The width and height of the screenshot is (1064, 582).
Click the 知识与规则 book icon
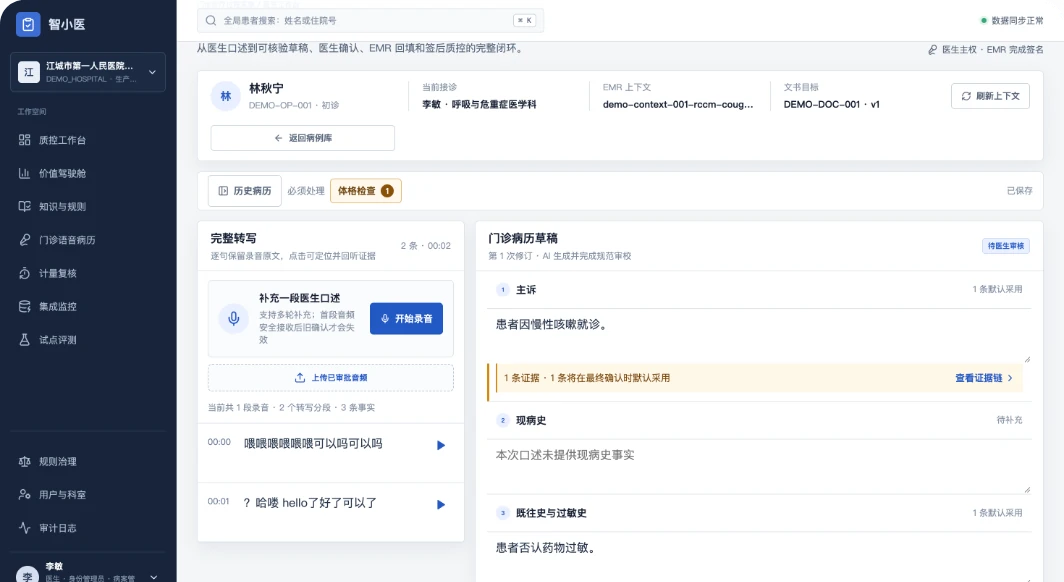pyautogui.click(x=24, y=206)
